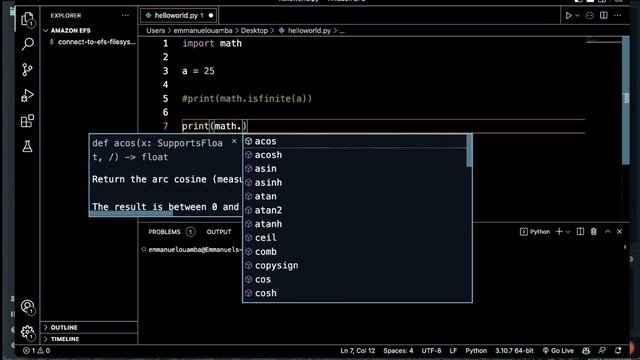Viewport: 640px width, 360px height.
Task: Open the Extensions view
Action: 27,121
